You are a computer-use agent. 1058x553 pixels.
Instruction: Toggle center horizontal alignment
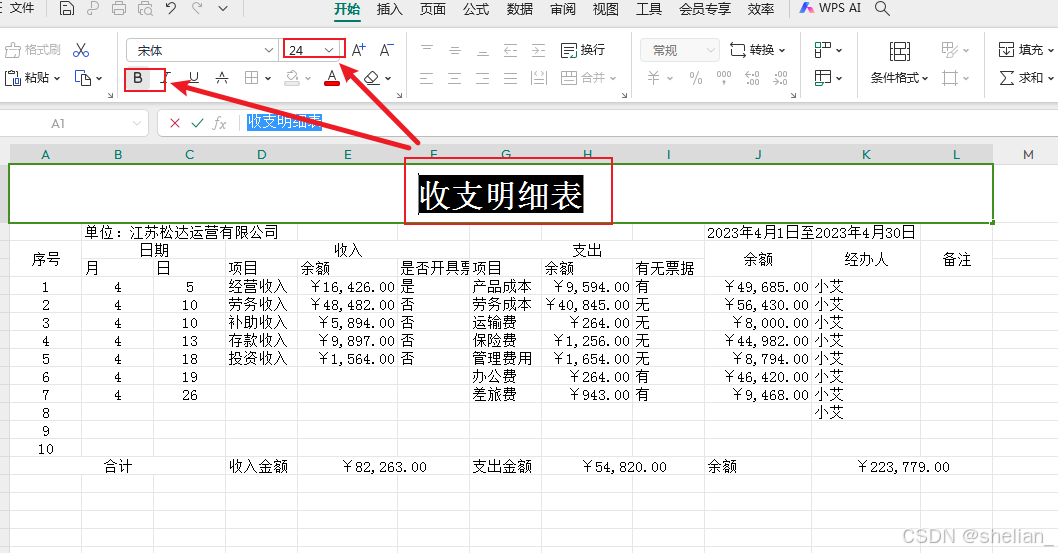click(x=455, y=78)
